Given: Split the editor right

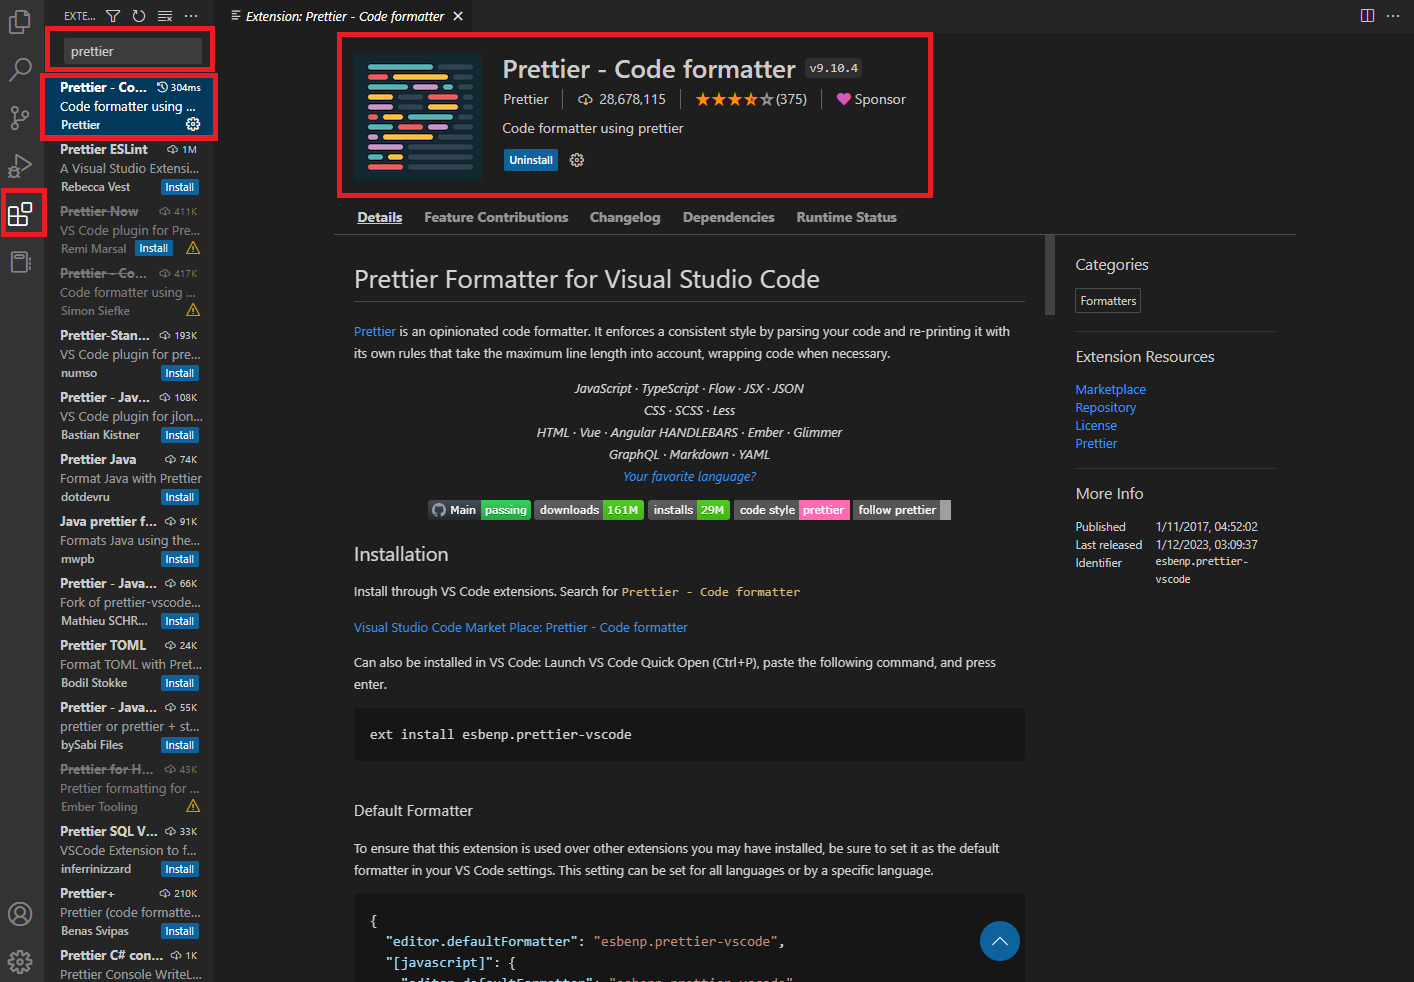Looking at the screenshot, I should click(x=1367, y=16).
